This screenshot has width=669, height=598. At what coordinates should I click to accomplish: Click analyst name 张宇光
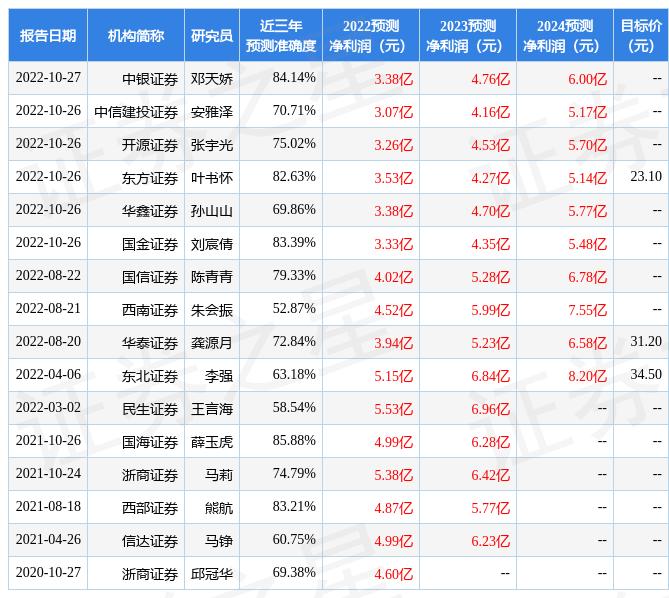pyautogui.click(x=212, y=145)
